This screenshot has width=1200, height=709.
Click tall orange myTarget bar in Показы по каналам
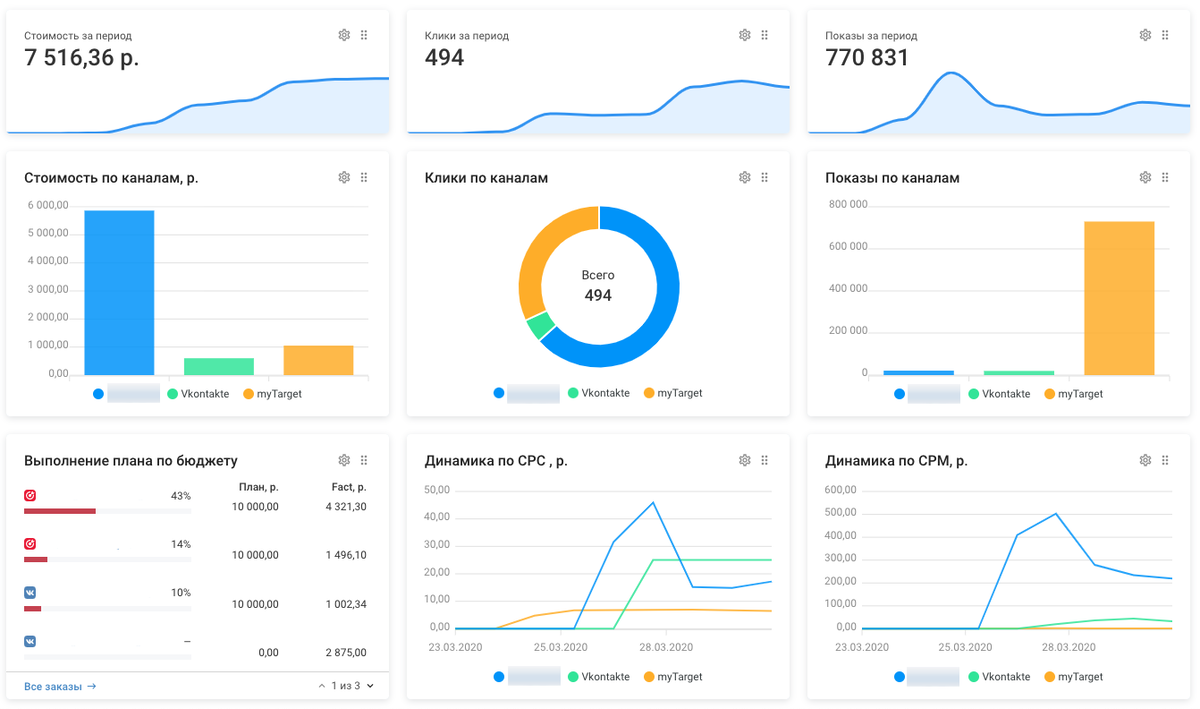(1119, 298)
